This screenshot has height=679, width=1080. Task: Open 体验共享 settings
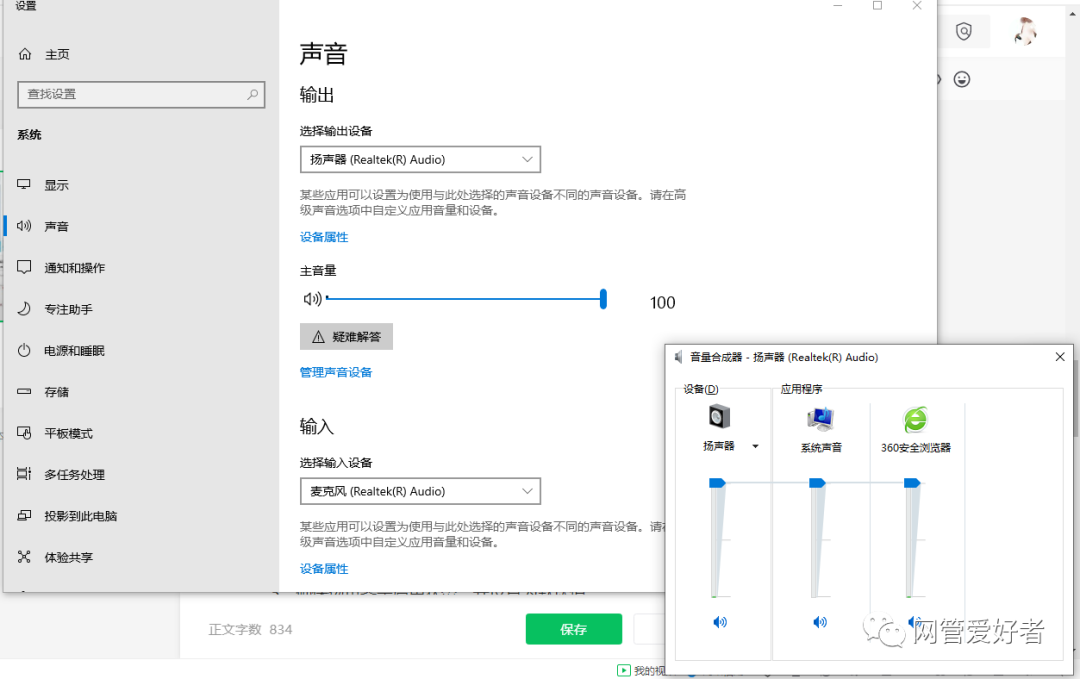[x=68, y=557]
